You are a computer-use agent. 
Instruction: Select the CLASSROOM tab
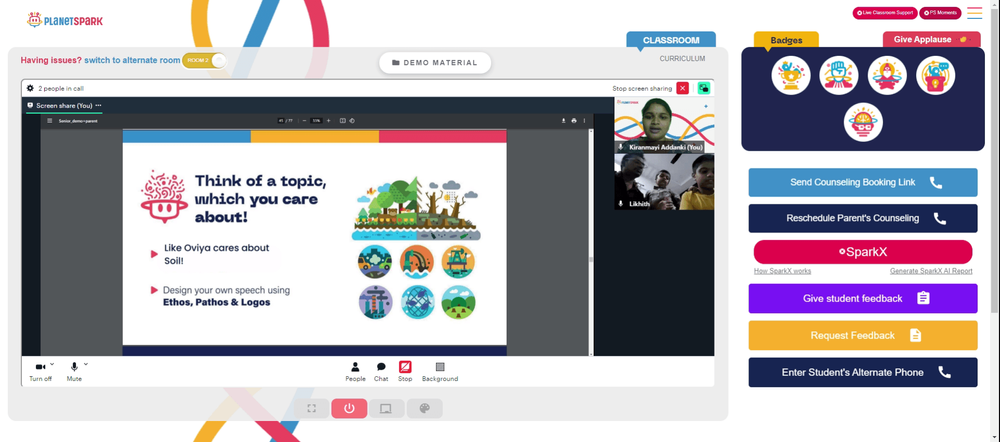click(671, 40)
